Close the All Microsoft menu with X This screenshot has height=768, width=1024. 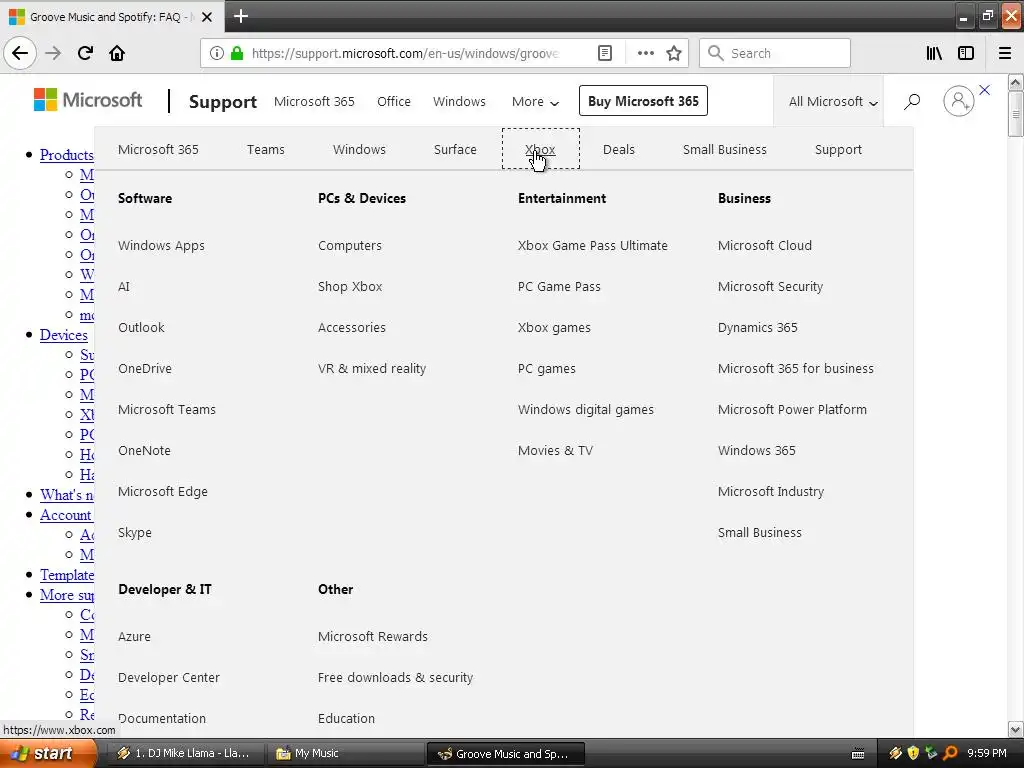985,90
